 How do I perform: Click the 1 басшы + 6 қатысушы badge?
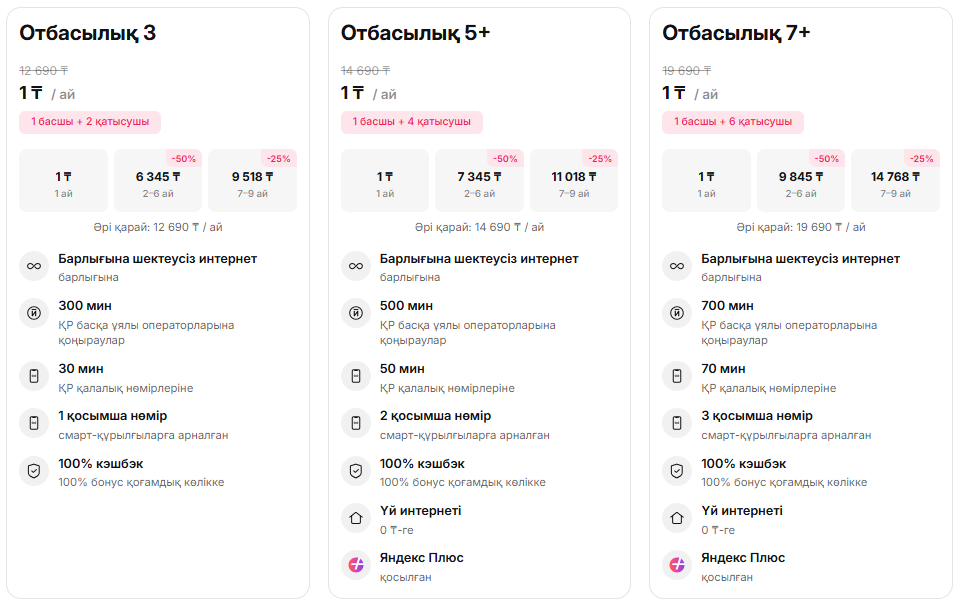pyautogui.click(x=732, y=122)
